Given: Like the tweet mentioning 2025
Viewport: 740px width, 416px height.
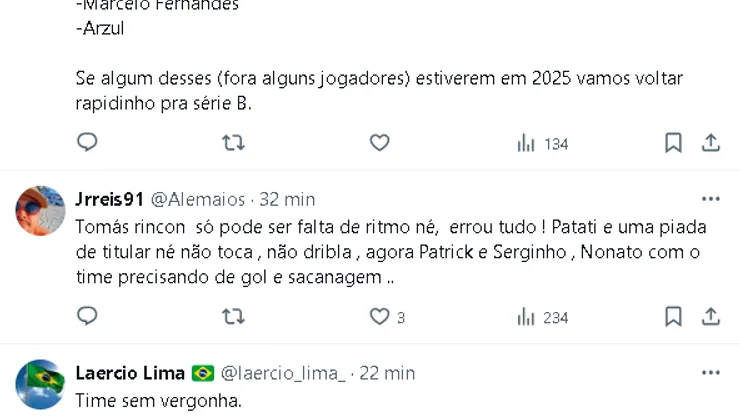Looking at the screenshot, I should [x=379, y=143].
